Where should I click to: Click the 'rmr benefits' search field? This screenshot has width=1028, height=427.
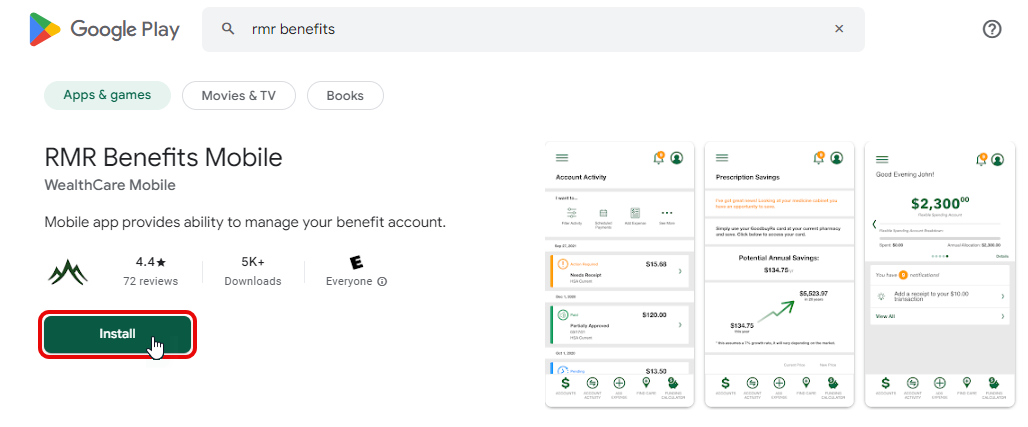pyautogui.click(x=530, y=29)
